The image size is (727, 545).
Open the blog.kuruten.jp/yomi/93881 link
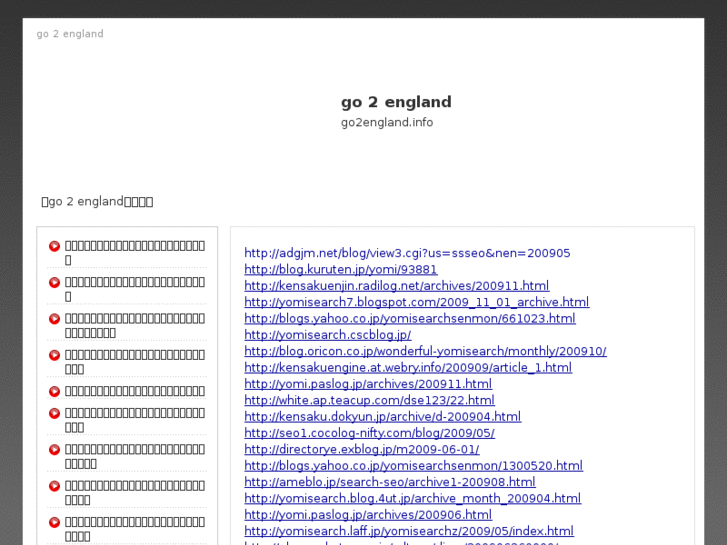pos(341,269)
